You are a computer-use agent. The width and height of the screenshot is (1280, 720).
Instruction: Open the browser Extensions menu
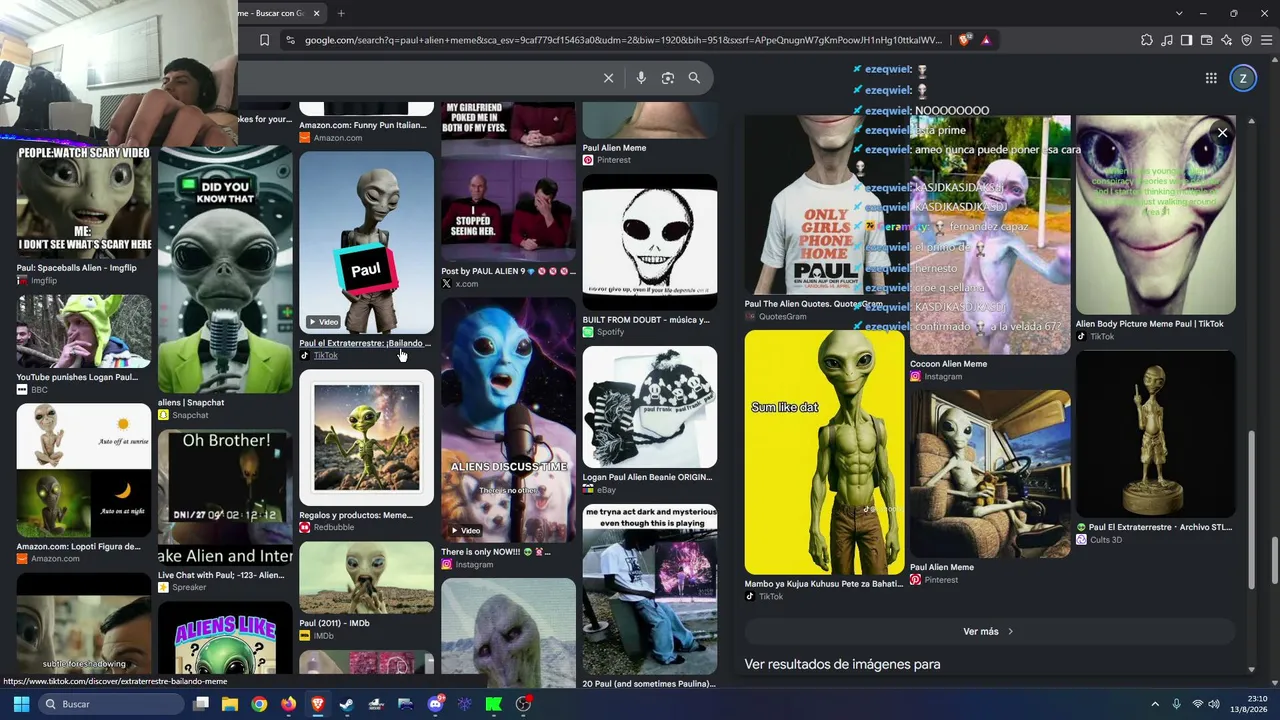point(1146,40)
